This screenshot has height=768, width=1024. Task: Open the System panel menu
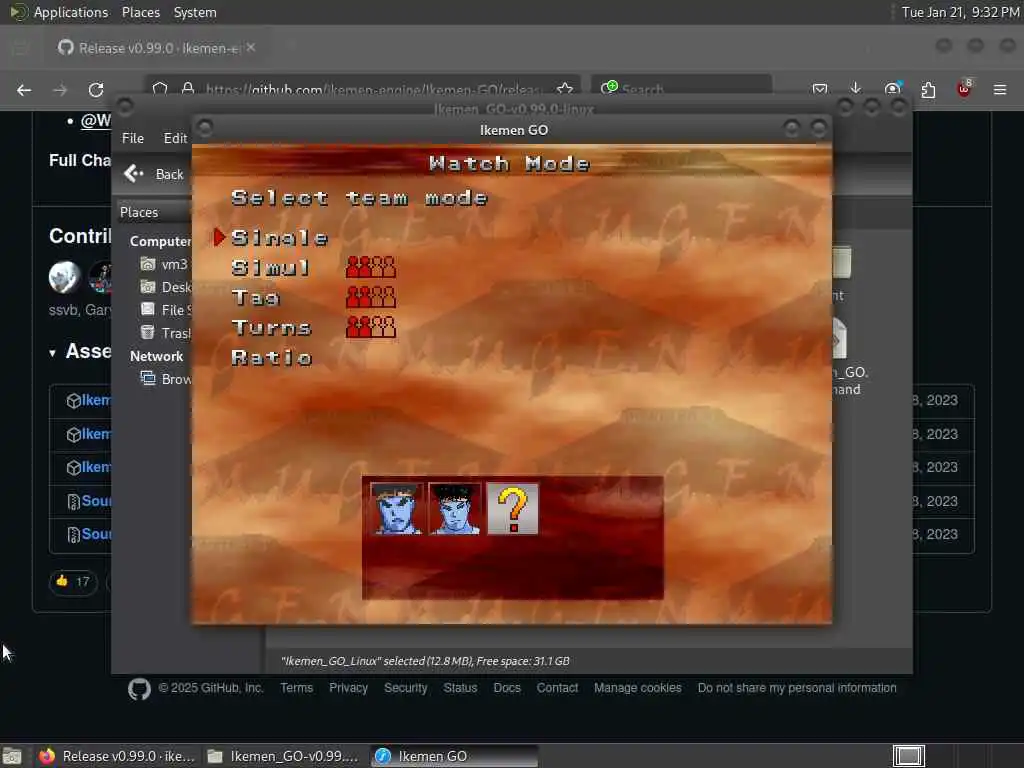195,12
